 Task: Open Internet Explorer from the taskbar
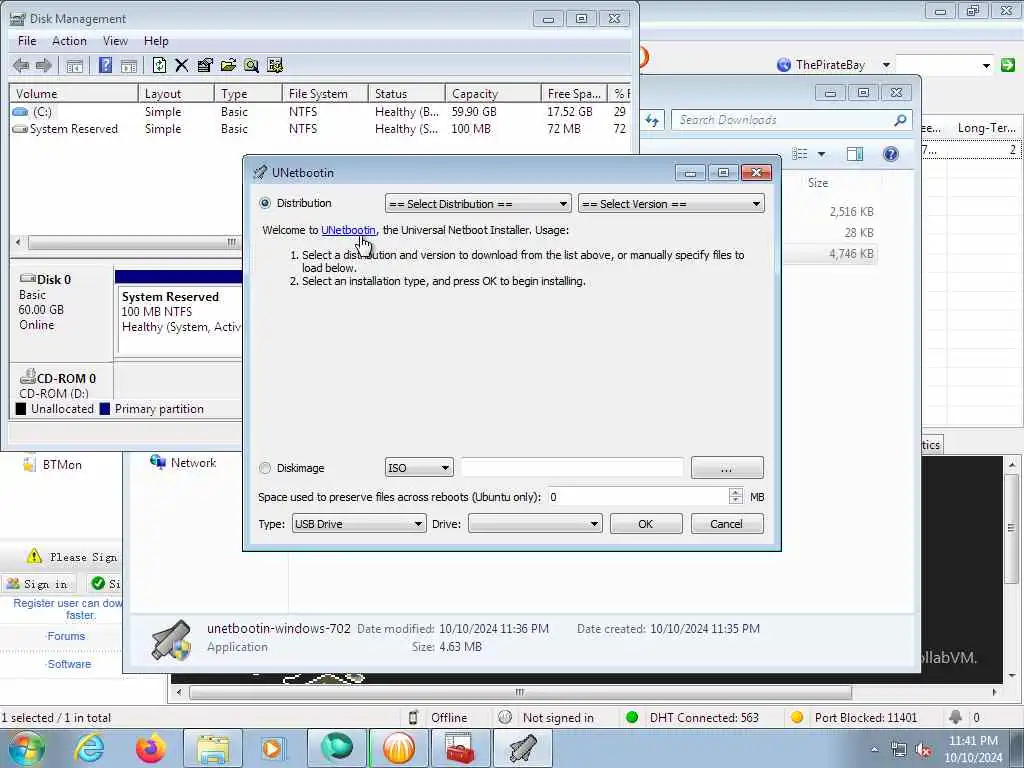click(89, 748)
